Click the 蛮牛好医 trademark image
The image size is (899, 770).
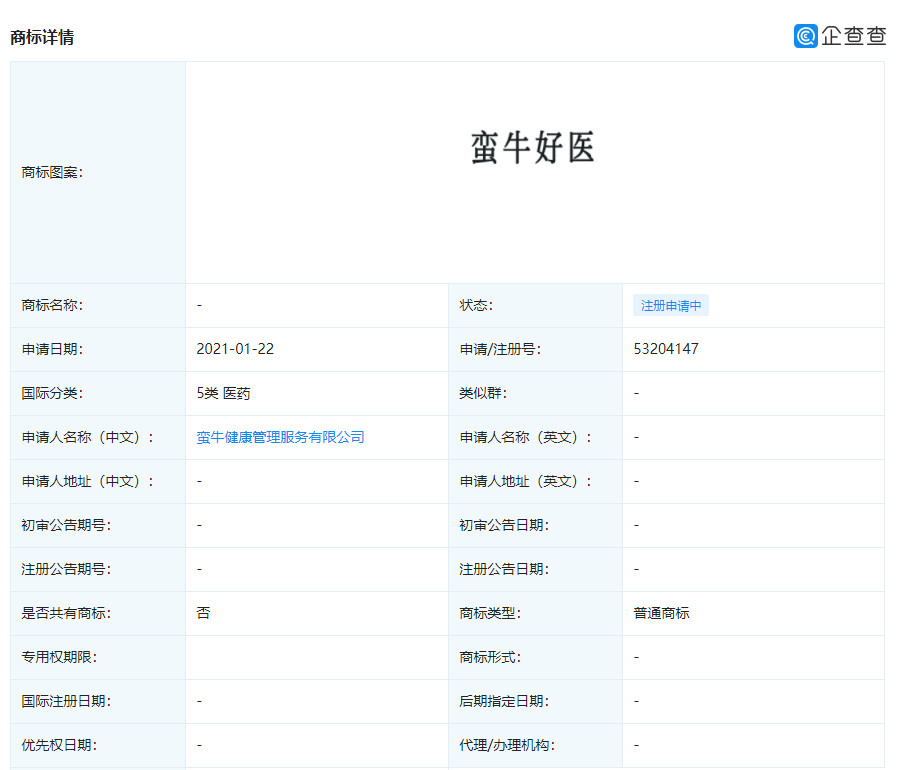[x=533, y=148]
